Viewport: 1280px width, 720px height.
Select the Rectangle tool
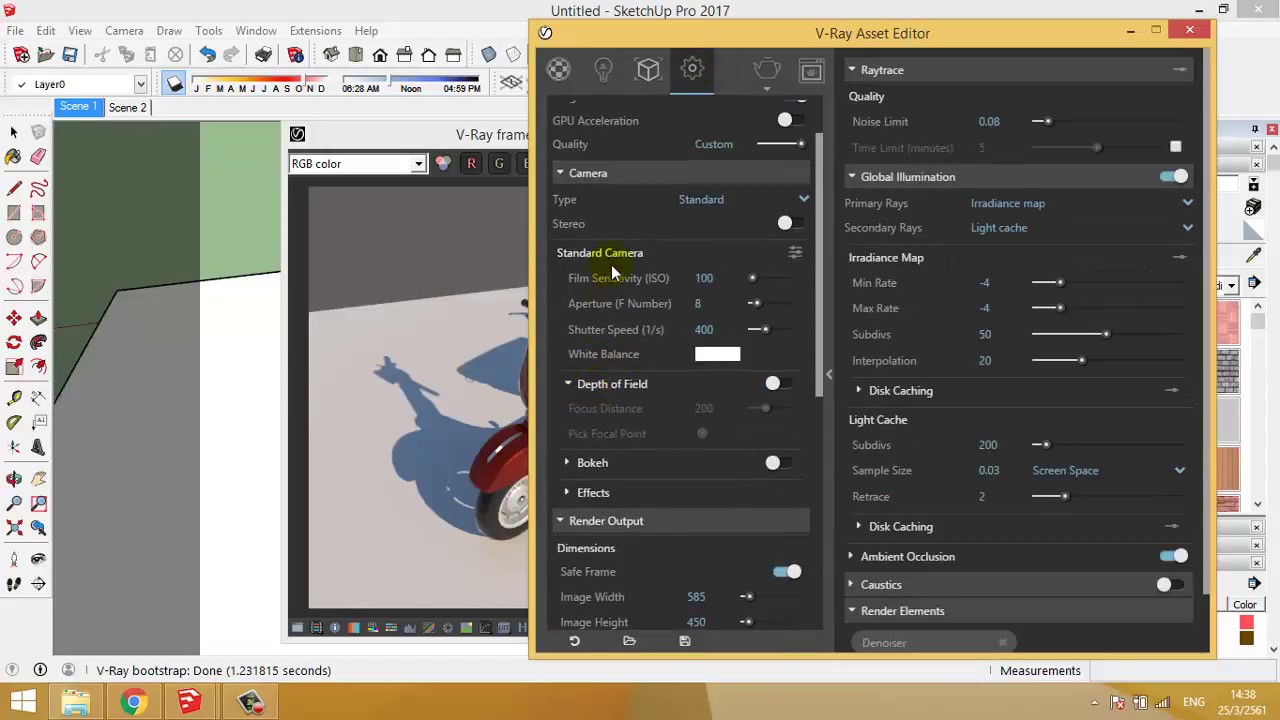pyautogui.click(x=14, y=212)
